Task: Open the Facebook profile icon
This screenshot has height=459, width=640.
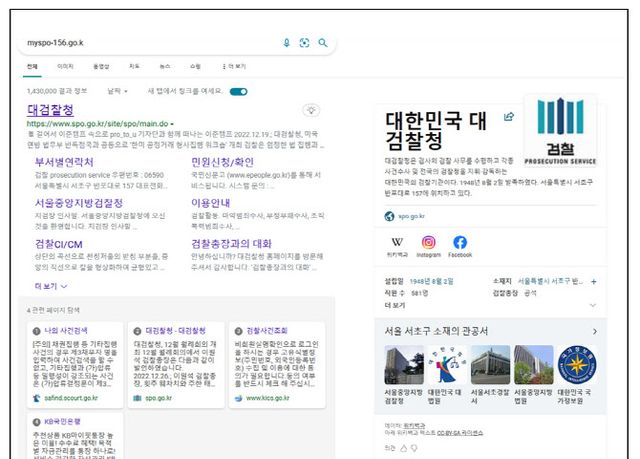Action: pyautogui.click(x=460, y=242)
